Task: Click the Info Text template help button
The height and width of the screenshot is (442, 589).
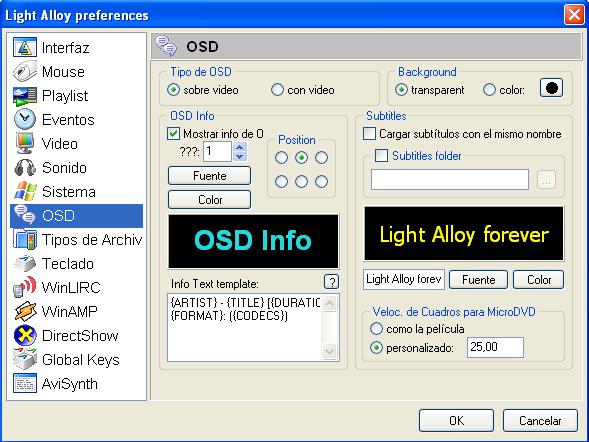Action: [331, 282]
